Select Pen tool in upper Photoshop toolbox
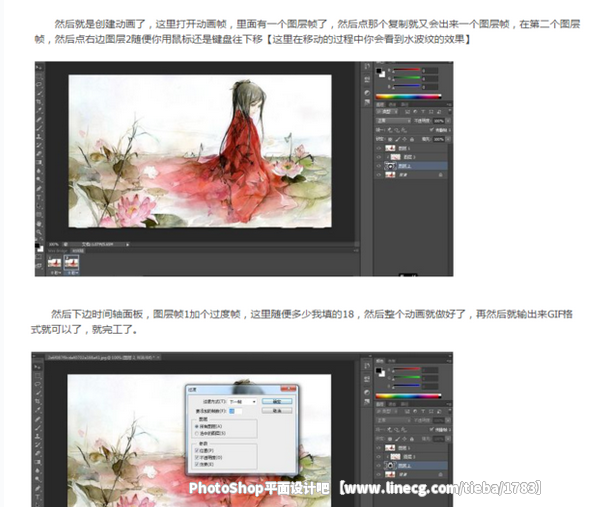The image size is (597, 507). coord(39,188)
